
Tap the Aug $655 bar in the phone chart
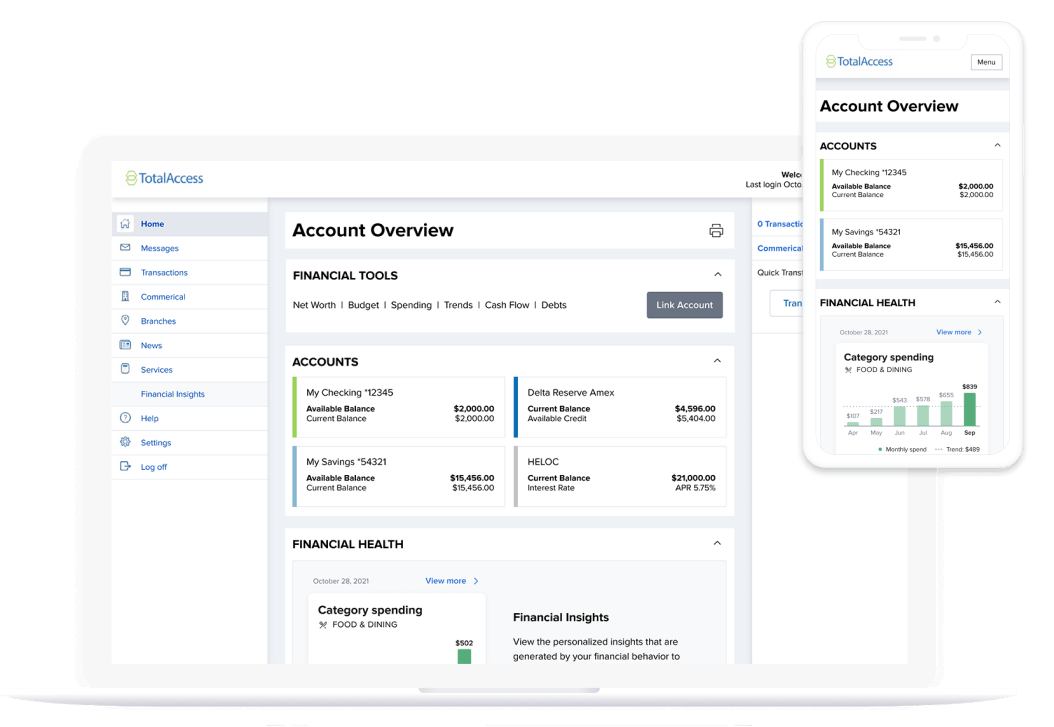click(946, 414)
